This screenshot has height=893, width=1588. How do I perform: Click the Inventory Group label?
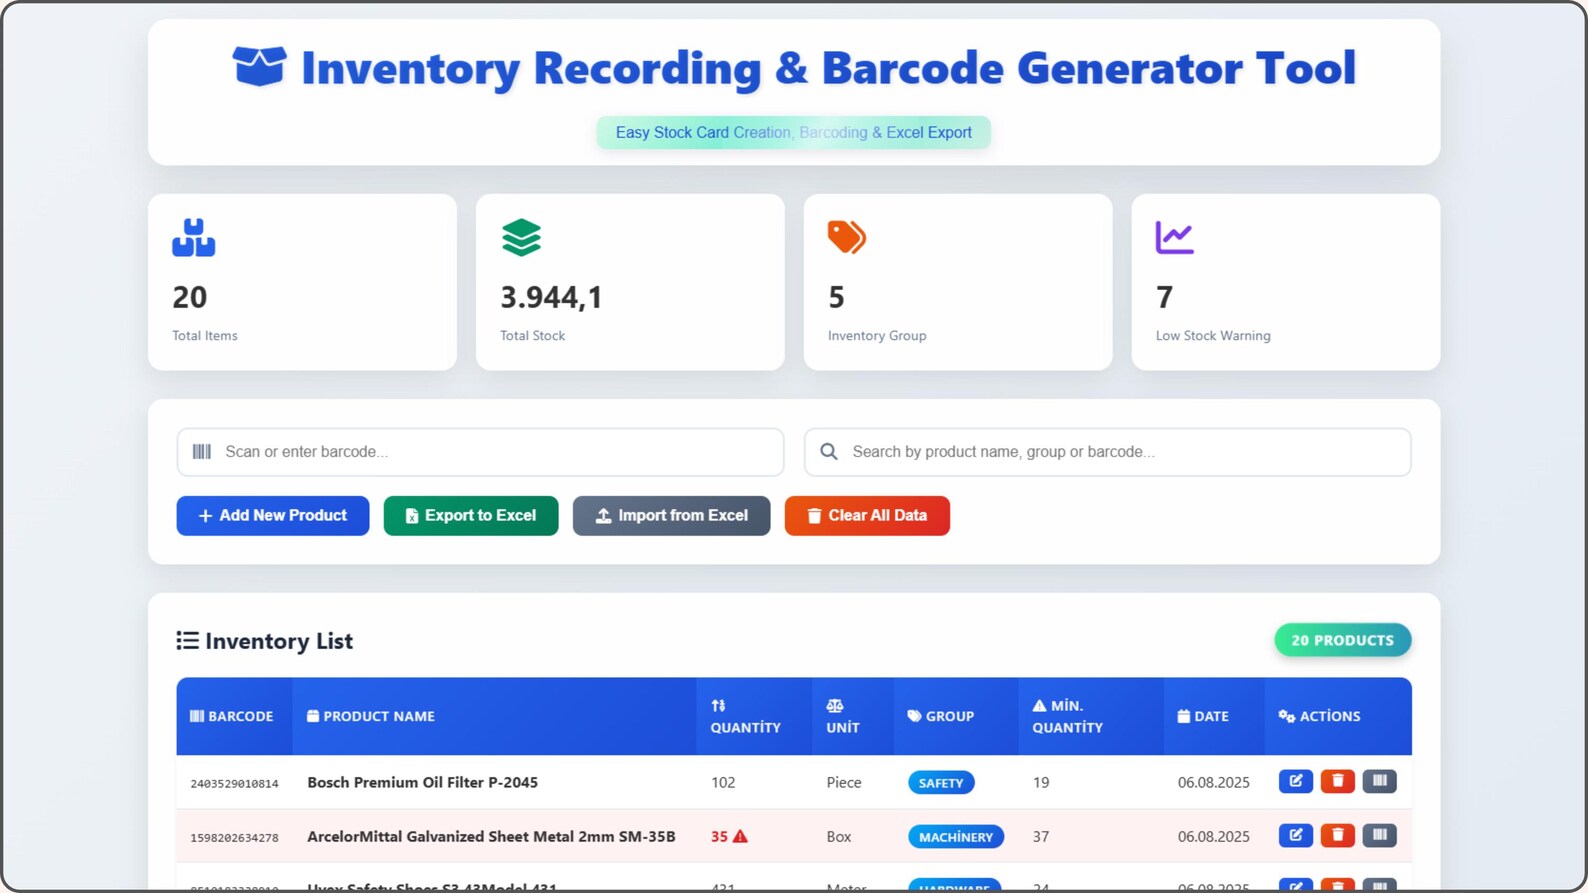pos(877,336)
